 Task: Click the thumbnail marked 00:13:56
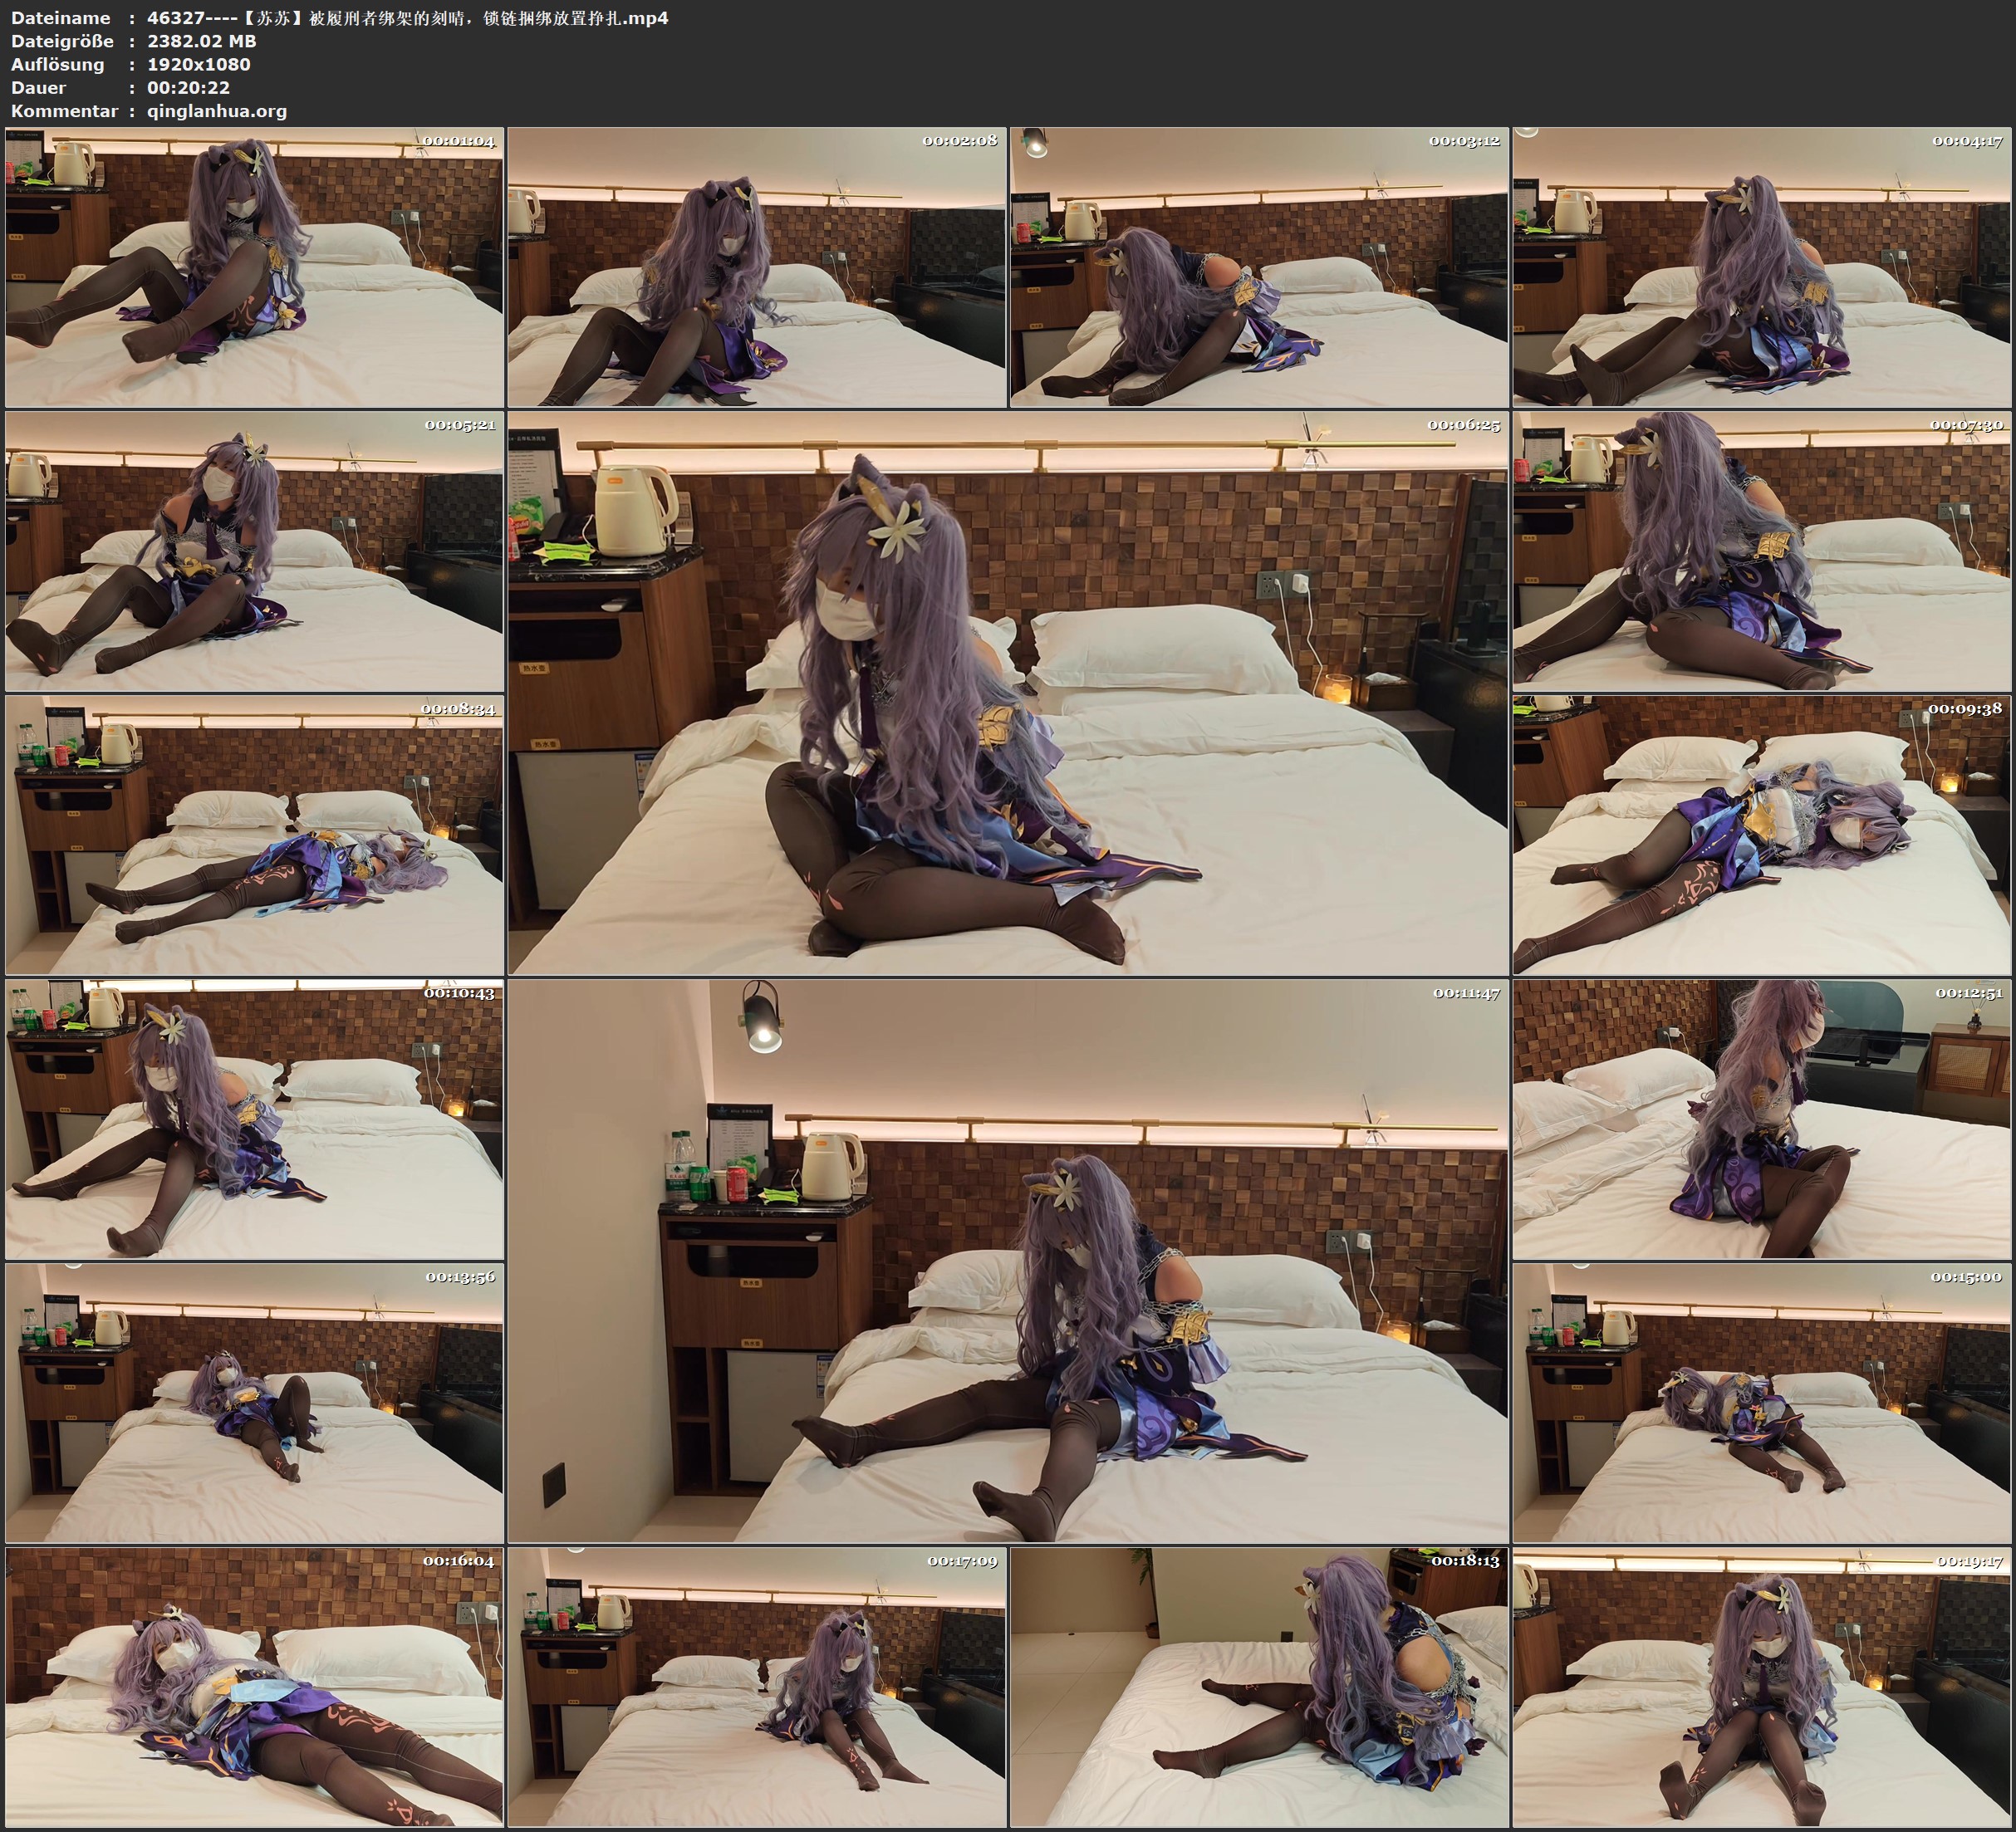pyautogui.click(x=254, y=1403)
